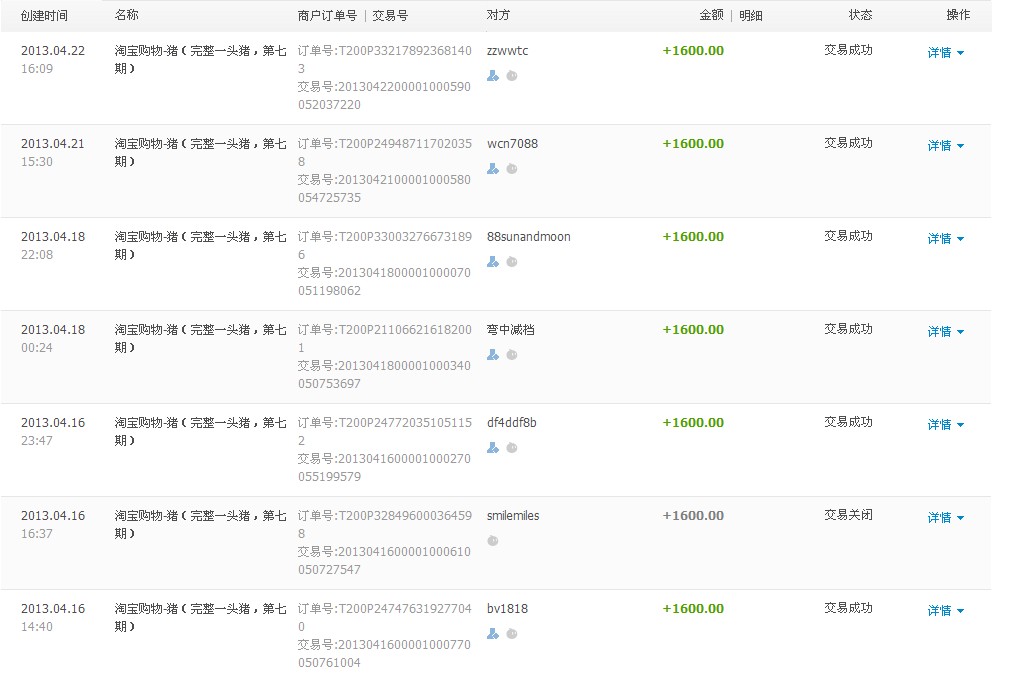1016x682 pixels.
Task: Select 交易号 in the table header
Action: coord(389,16)
